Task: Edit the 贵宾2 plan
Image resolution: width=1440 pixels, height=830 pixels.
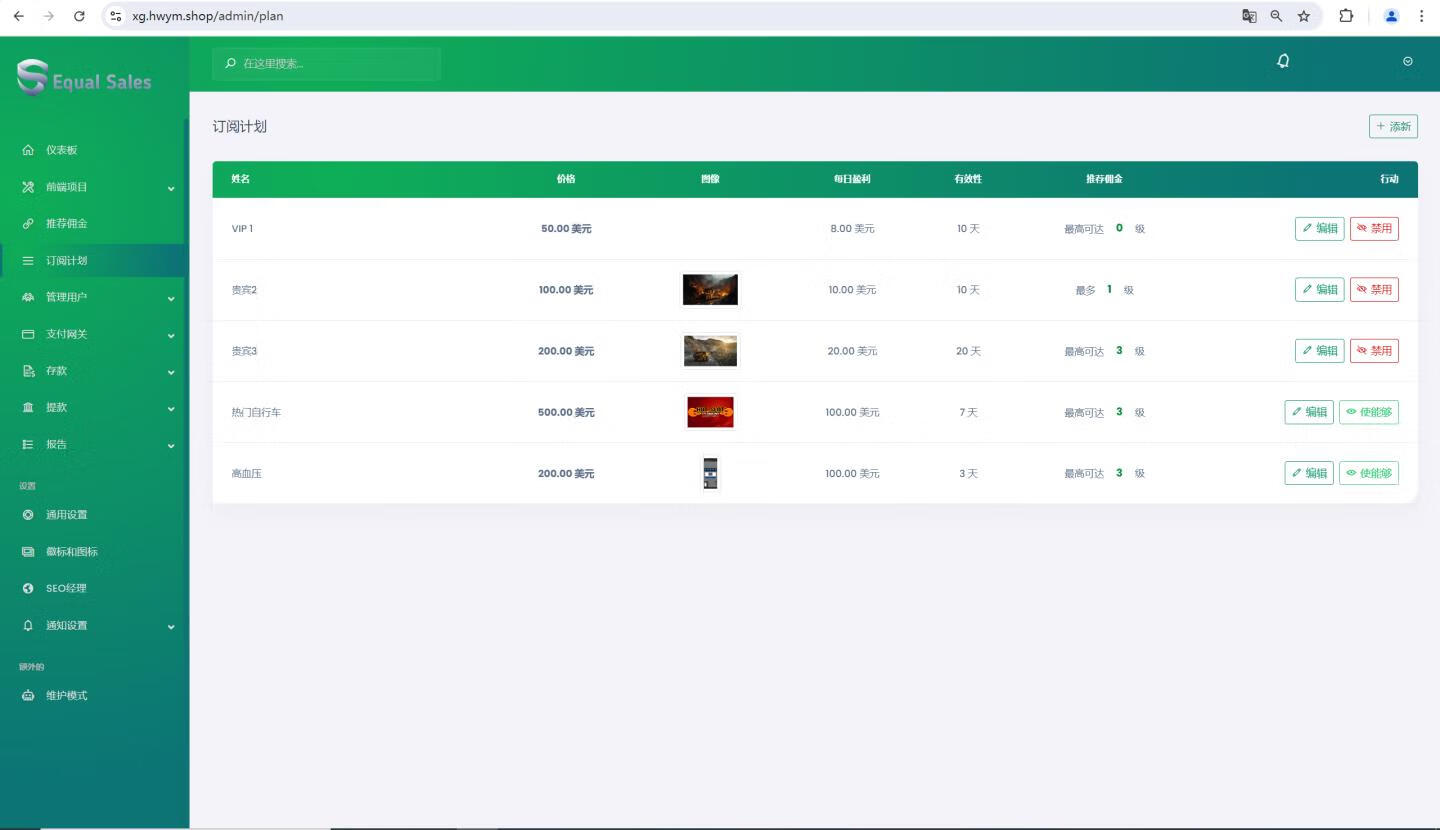Action: point(1319,290)
